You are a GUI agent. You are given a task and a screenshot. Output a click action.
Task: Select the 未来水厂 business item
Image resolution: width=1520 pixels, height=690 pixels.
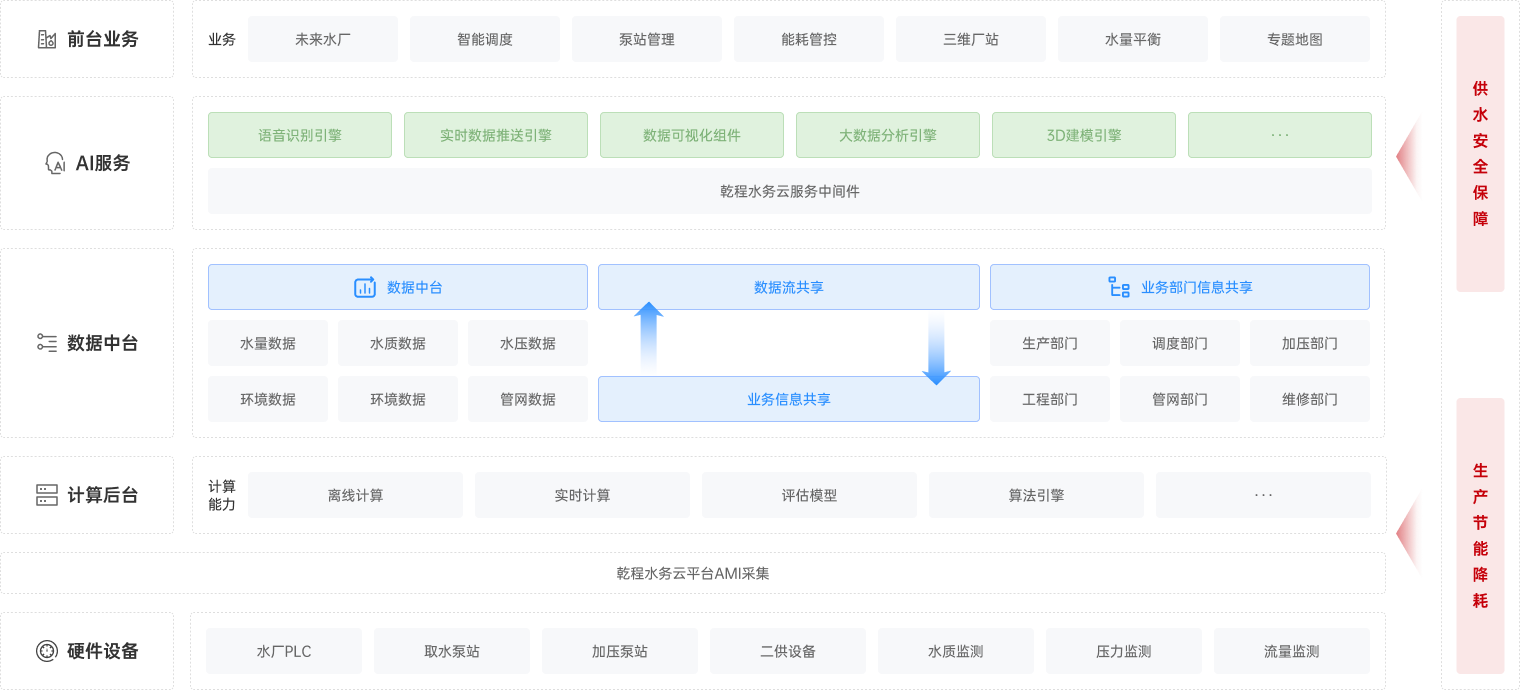[322, 40]
